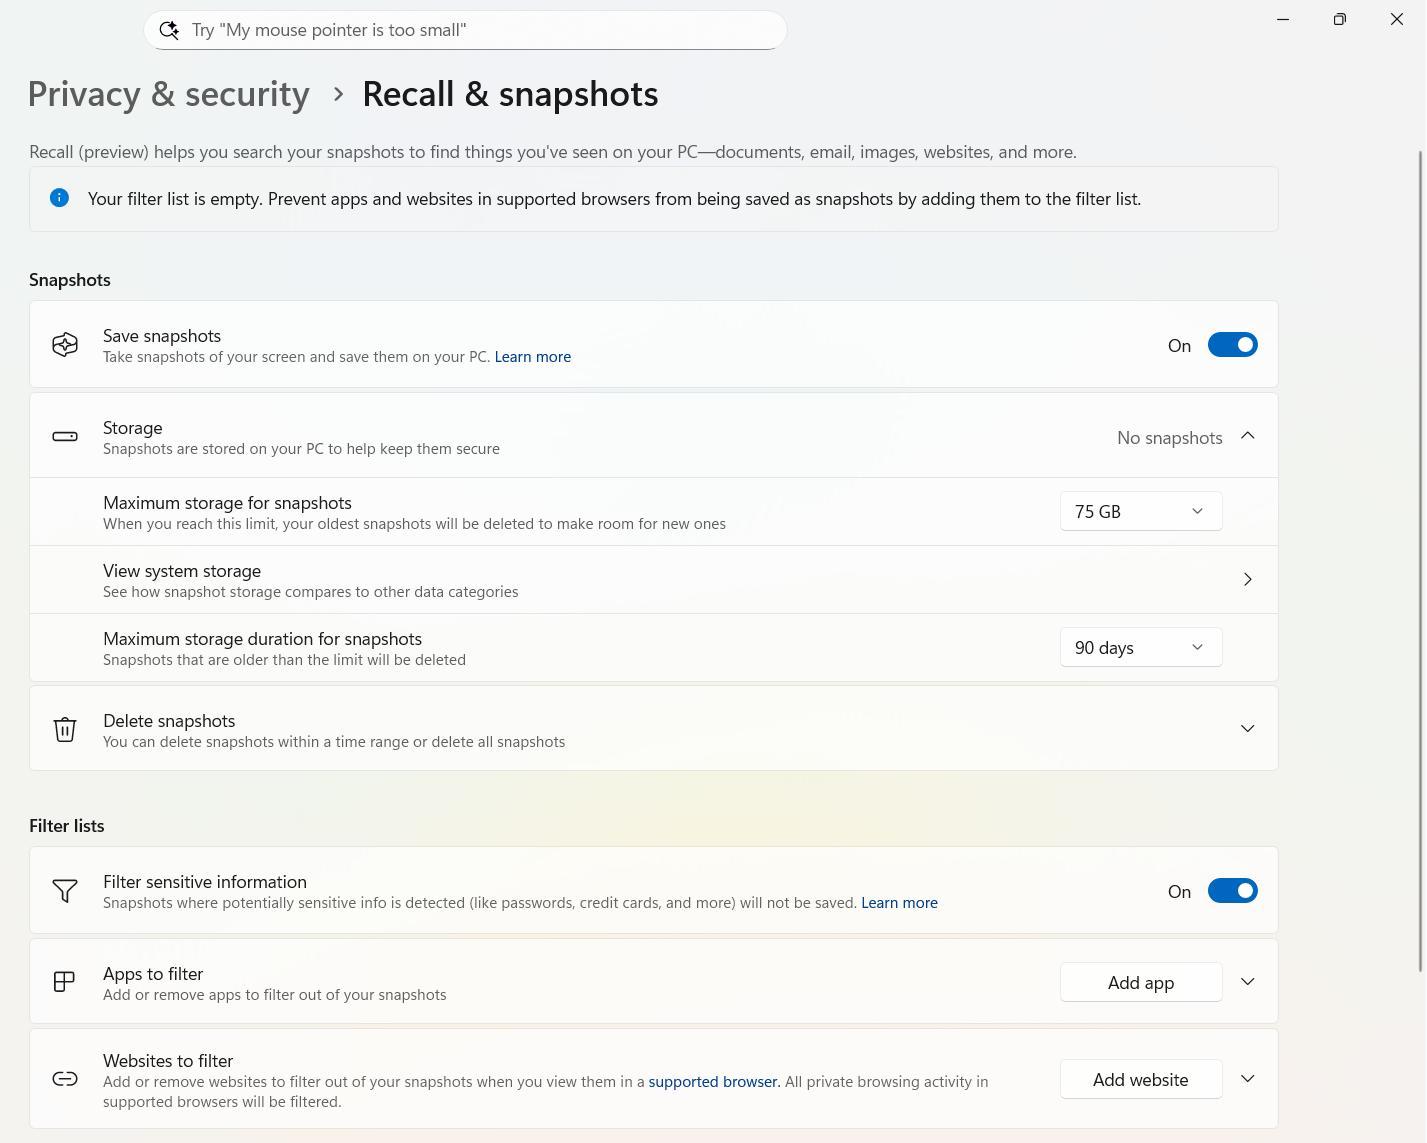This screenshot has height=1143, width=1427.
Task: Click the Storage drive icon
Action: pos(65,436)
